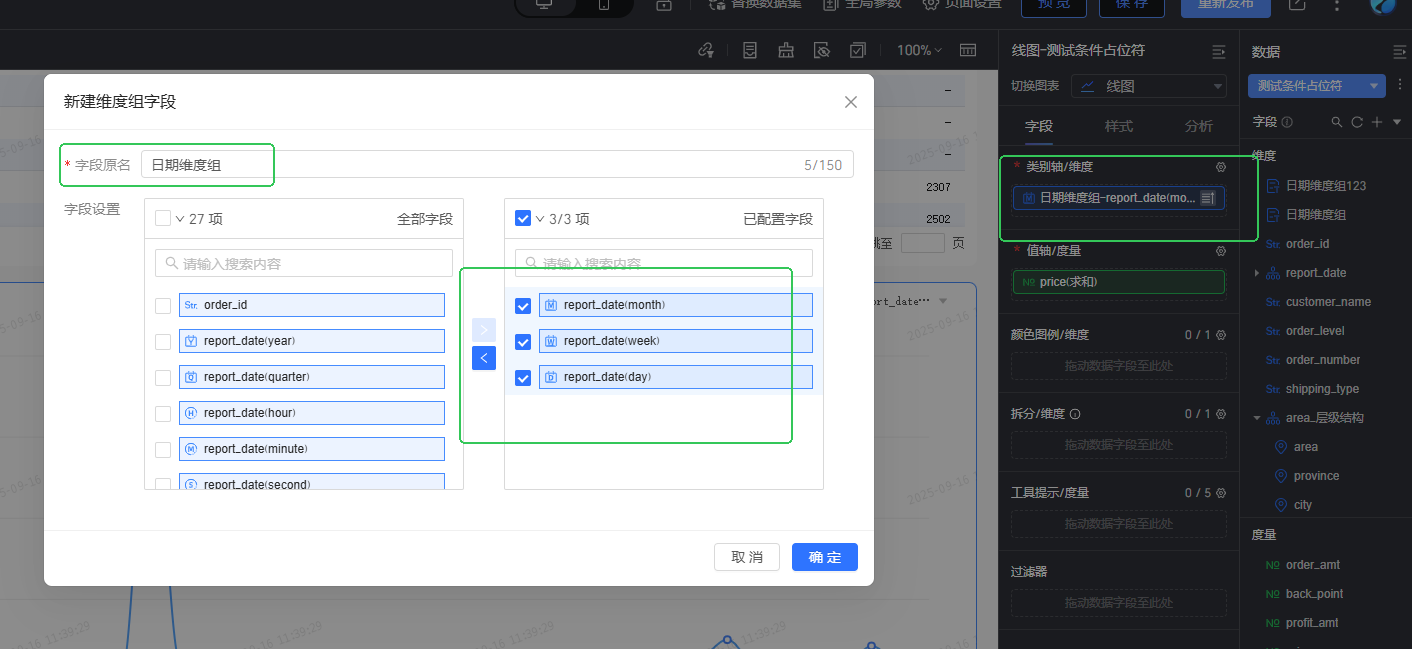The image size is (1412, 649).
Task: Open settings gear for 类别轴/维度
Action: [1220, 167]
